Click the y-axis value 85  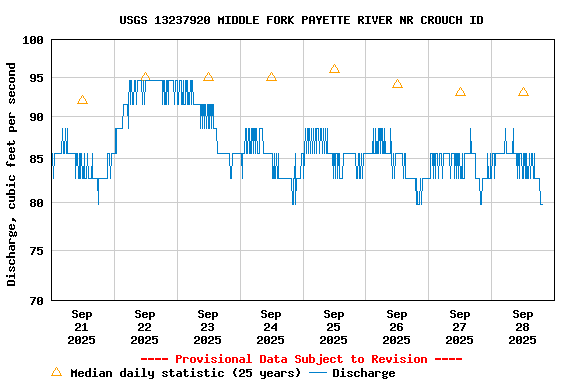[36, 159]
